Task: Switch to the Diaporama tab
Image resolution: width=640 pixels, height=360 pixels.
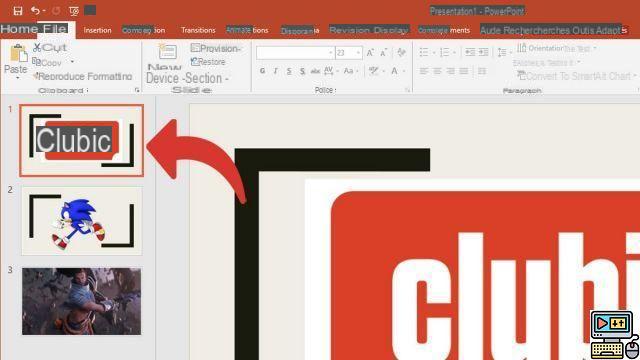Action: [300, 31]
